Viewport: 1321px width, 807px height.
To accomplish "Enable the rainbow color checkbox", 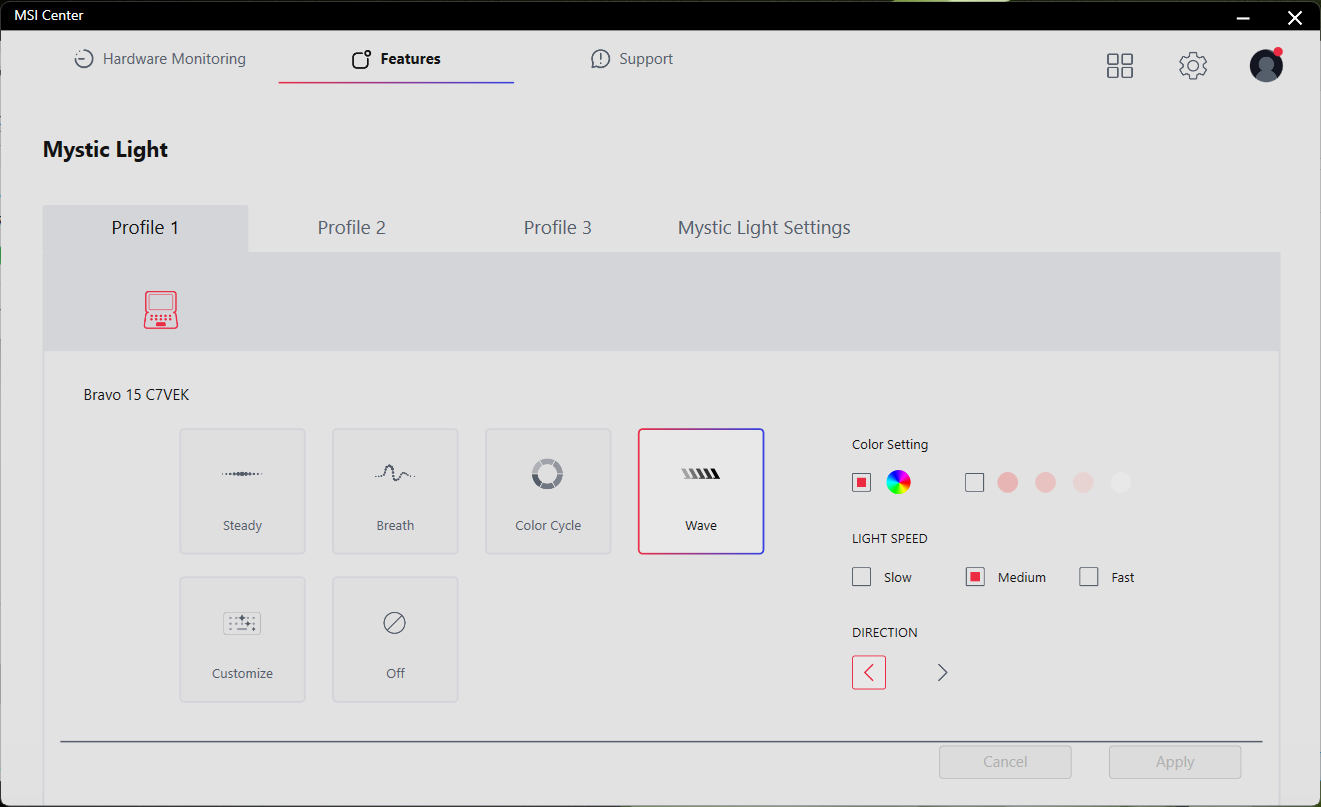I will [861, 483].
